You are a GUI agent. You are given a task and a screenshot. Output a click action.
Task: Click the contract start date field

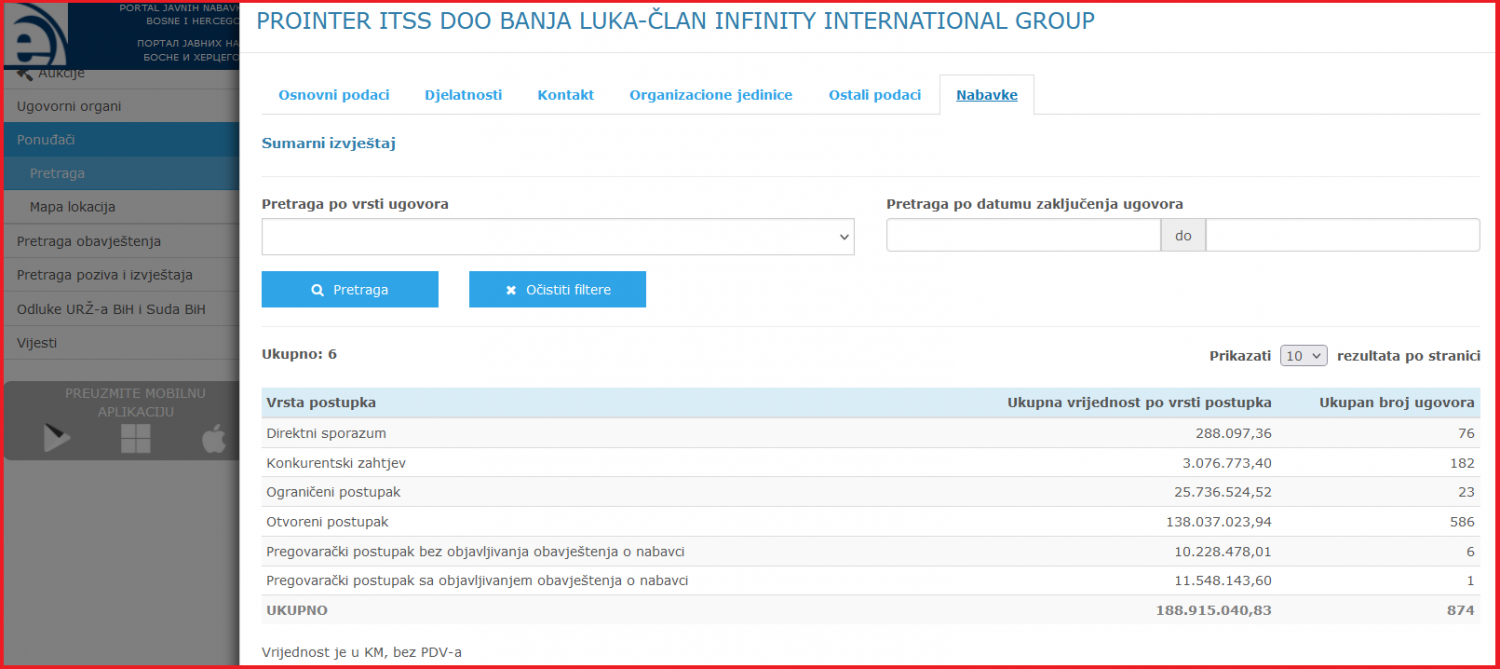point(1023,235)
